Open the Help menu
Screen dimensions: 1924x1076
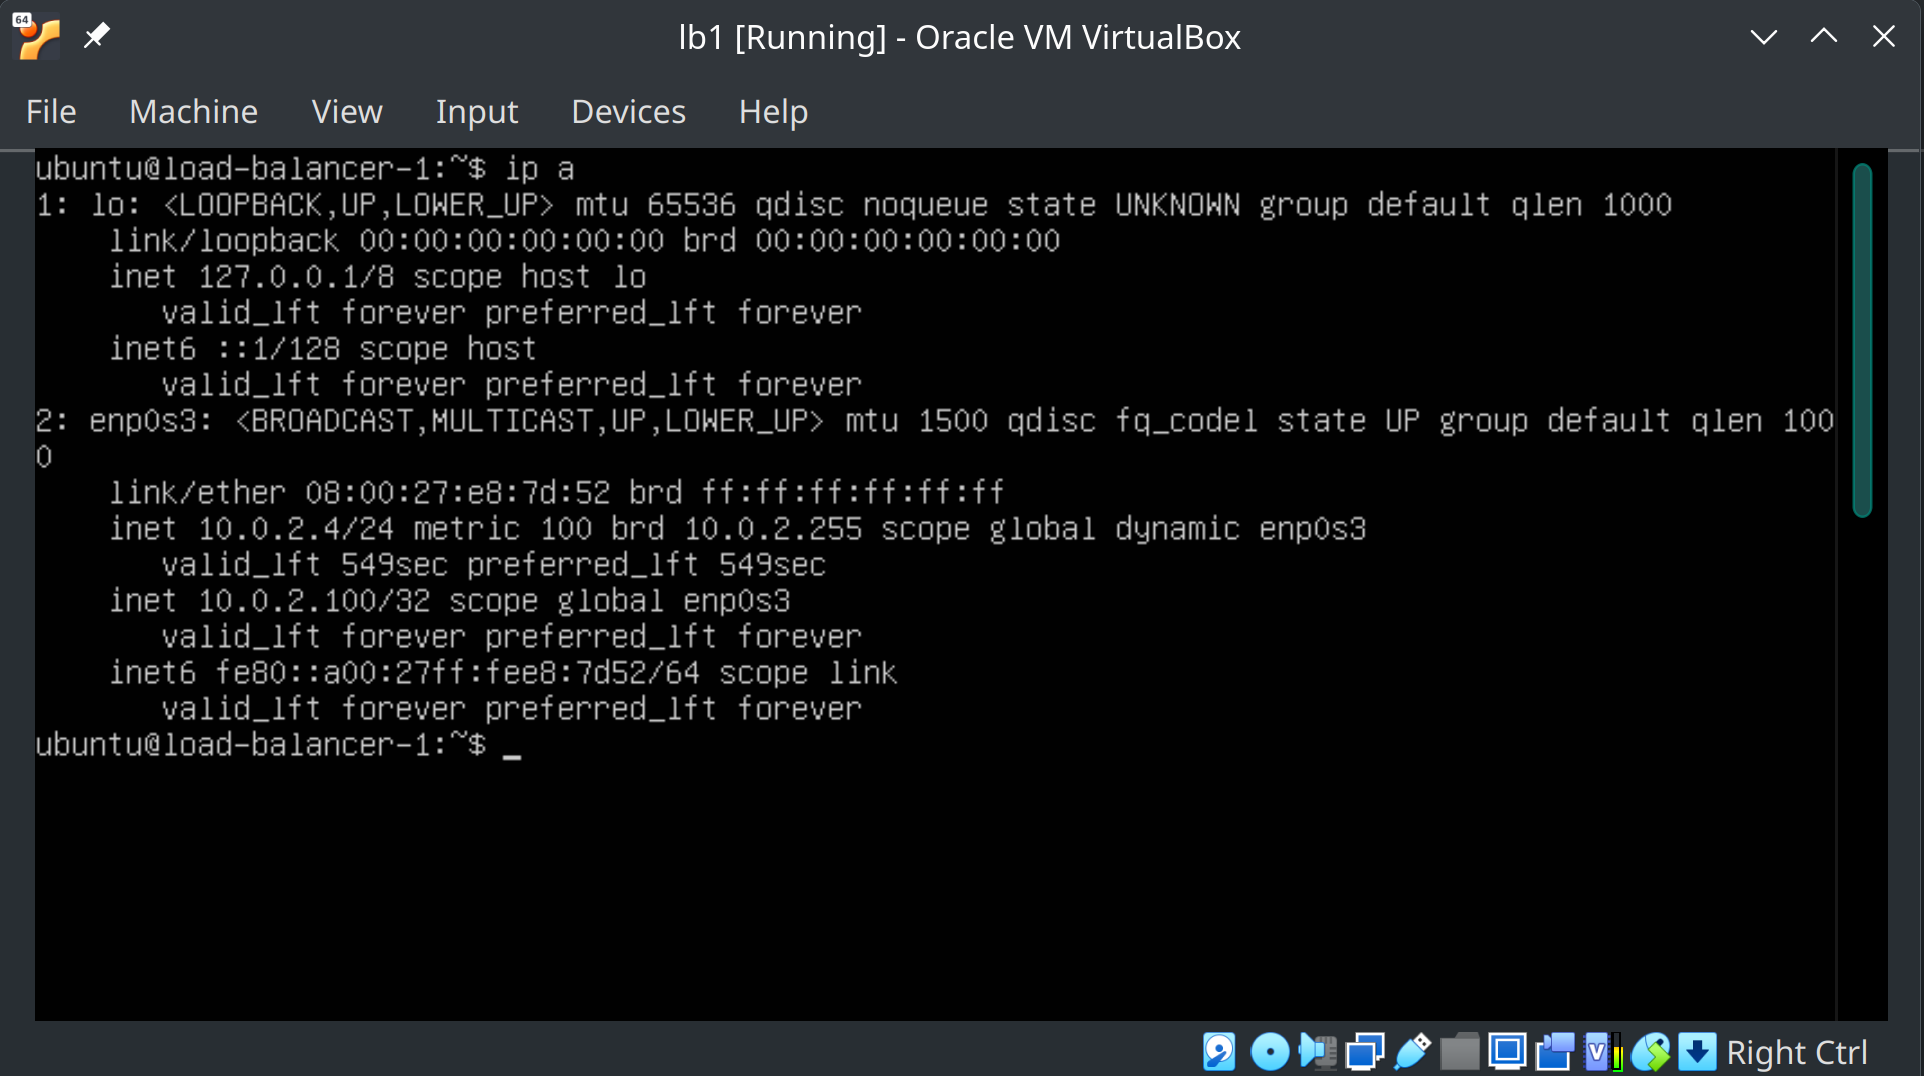(x=773, y=112)
